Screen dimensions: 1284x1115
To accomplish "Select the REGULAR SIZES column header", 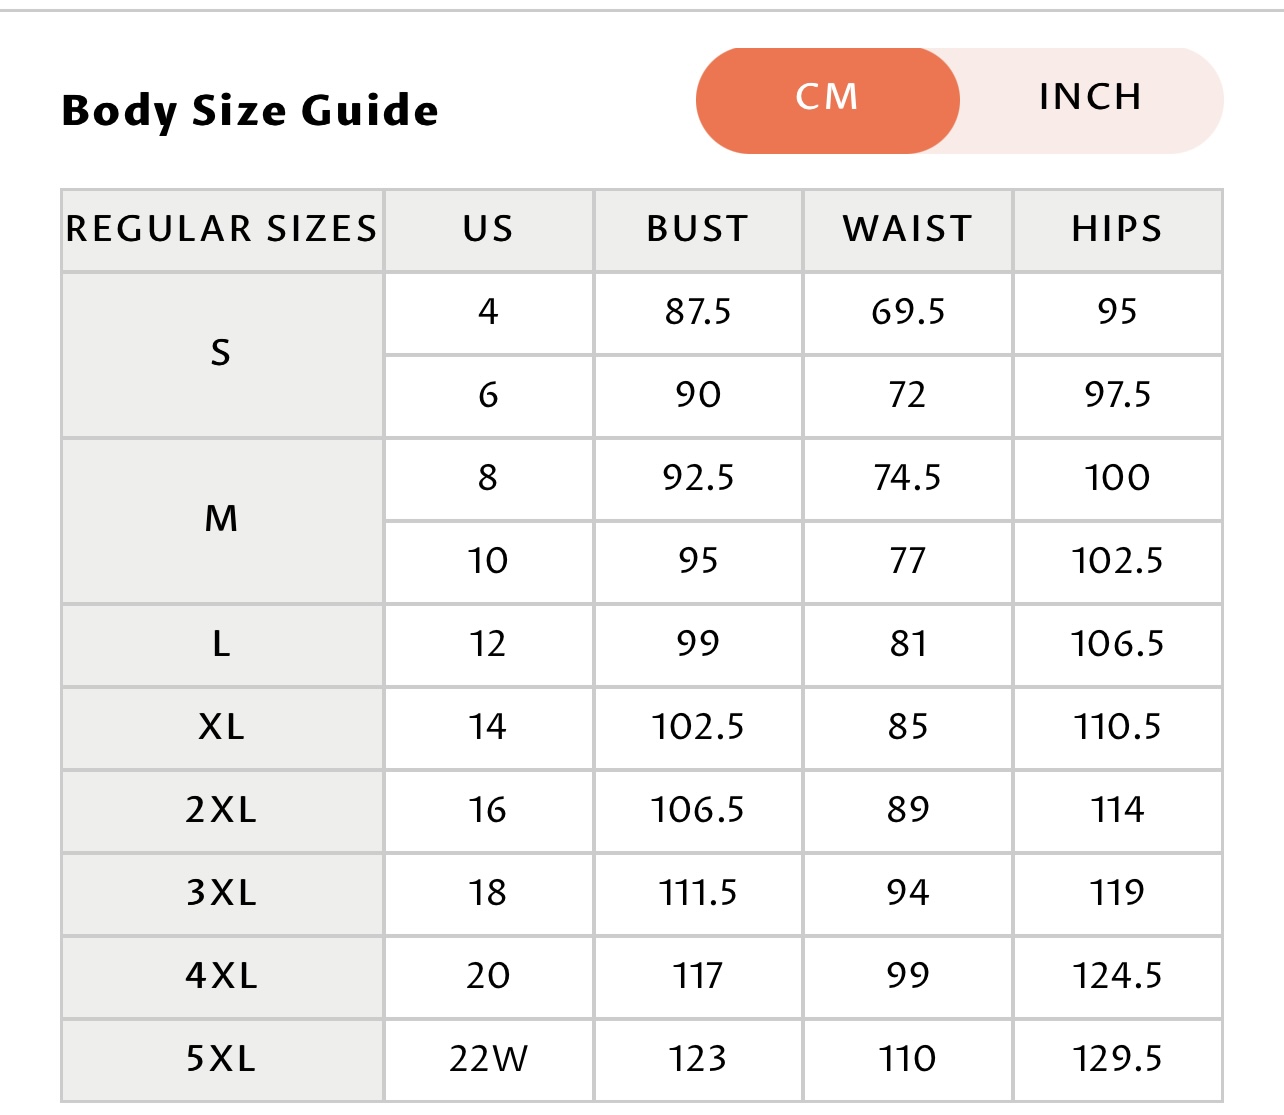I will tap(222, 230).
